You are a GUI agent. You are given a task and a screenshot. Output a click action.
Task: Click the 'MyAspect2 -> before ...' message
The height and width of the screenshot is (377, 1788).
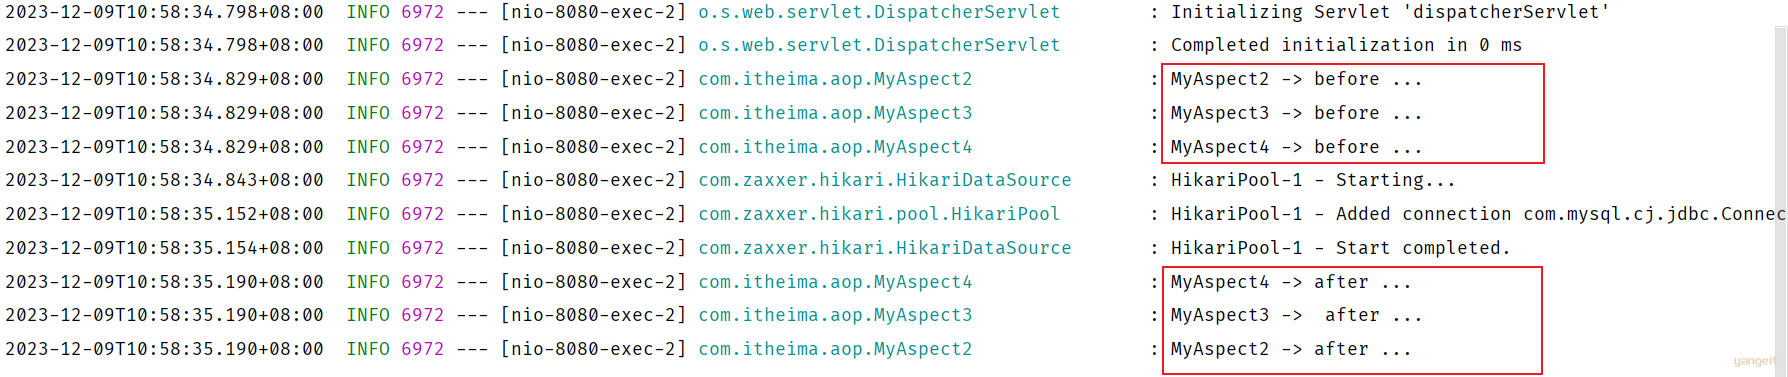1296,79
